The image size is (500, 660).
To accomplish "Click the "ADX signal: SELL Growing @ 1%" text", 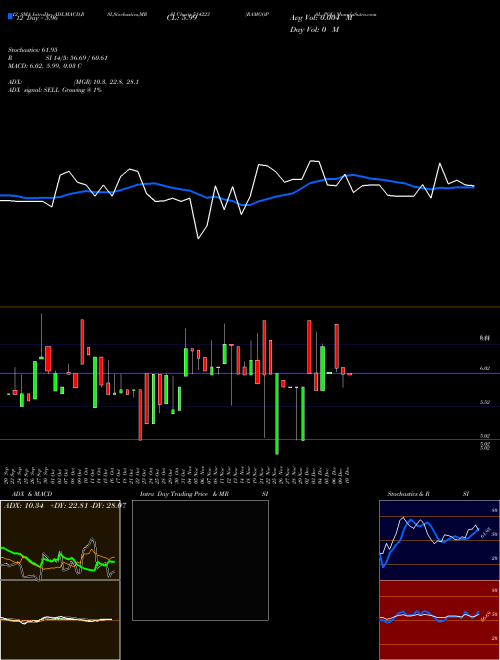I will (x=55, y=90).
